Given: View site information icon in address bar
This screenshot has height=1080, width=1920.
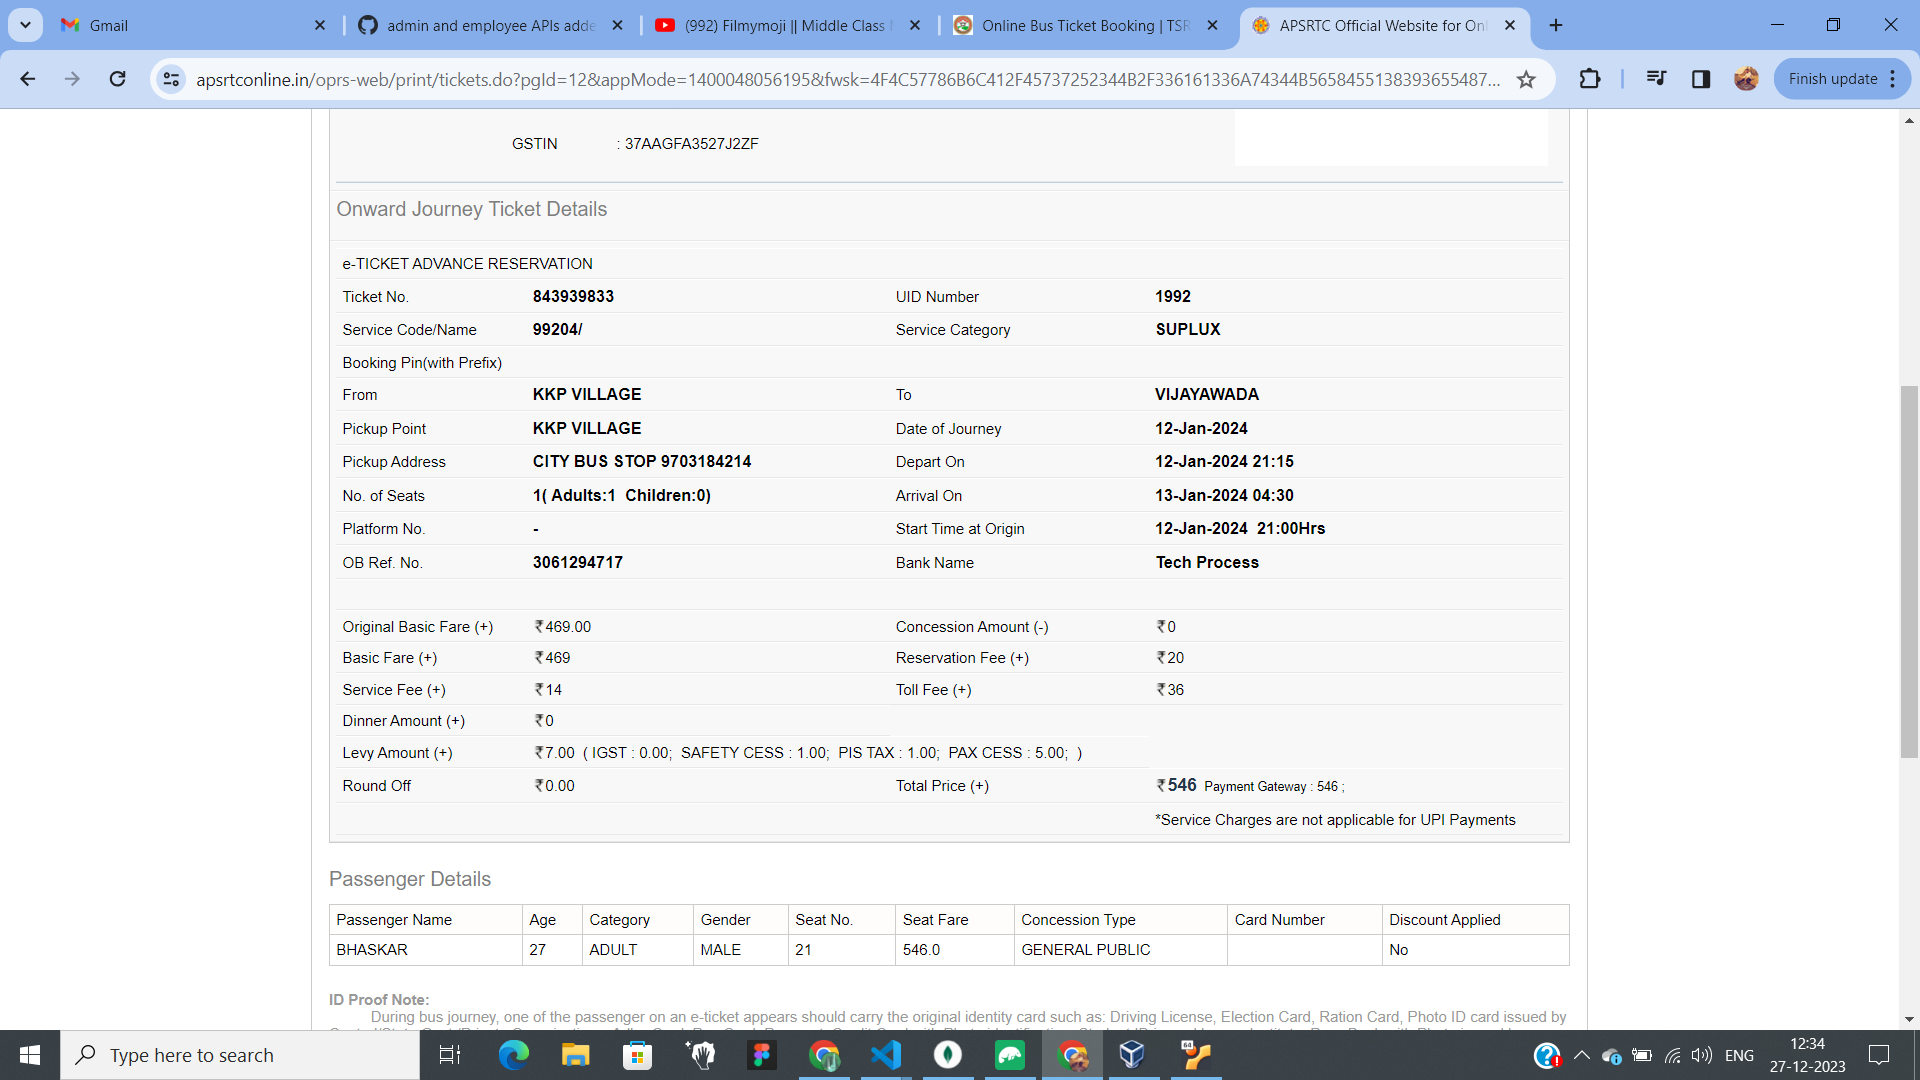Looking at the screenshot, I should coord(172,79).
